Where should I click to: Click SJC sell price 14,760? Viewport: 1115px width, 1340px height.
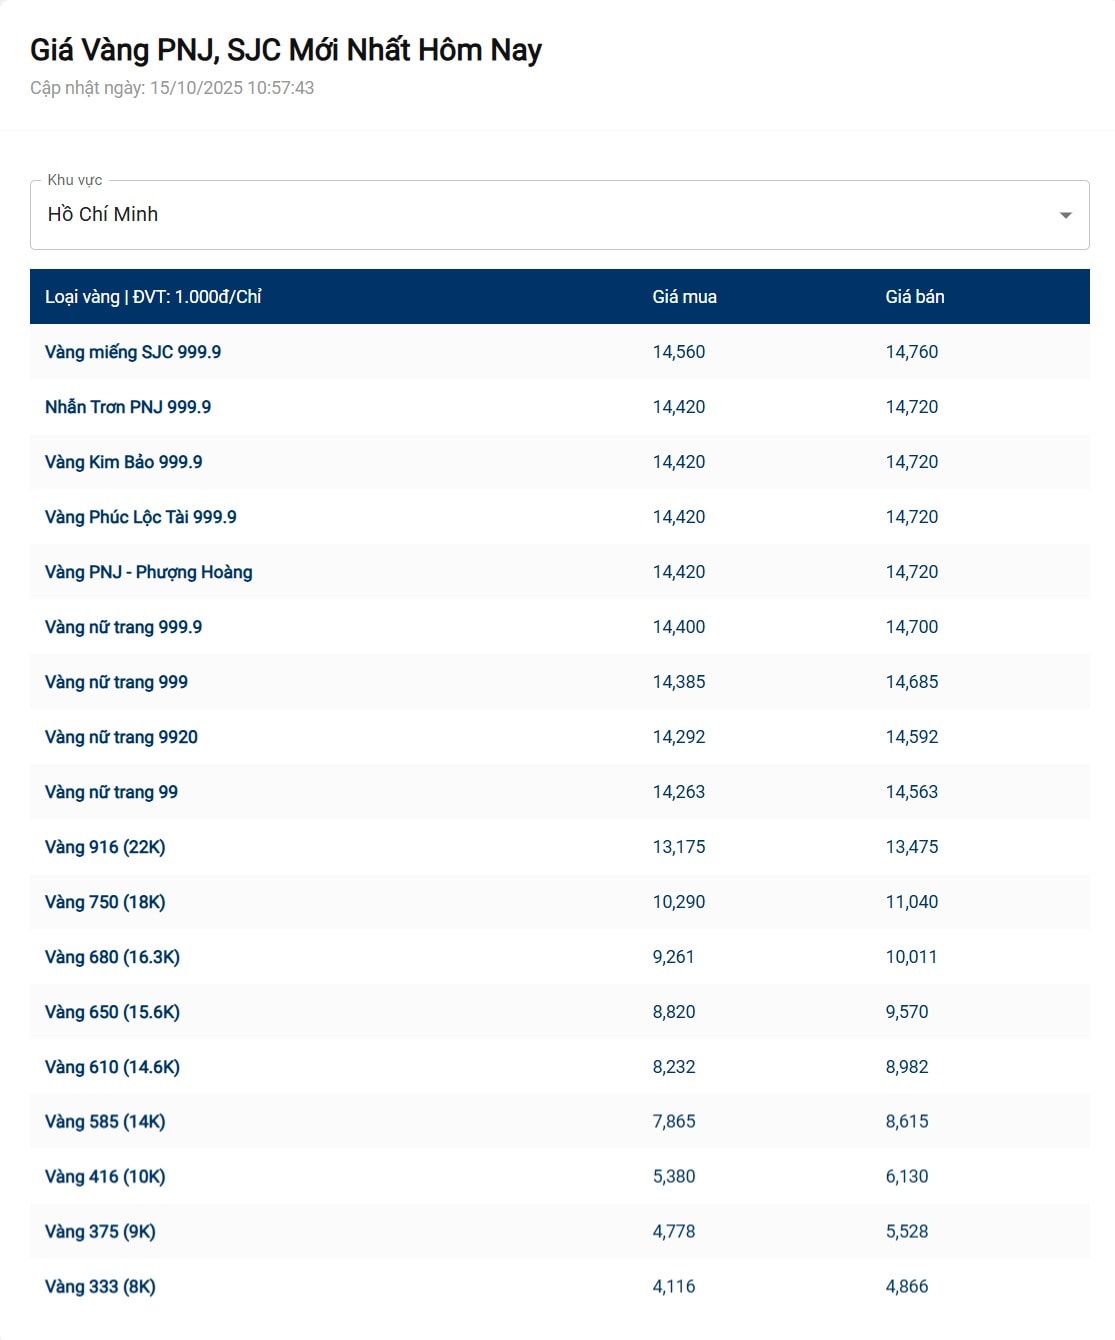pyautogui.click(x=911, y=352)
